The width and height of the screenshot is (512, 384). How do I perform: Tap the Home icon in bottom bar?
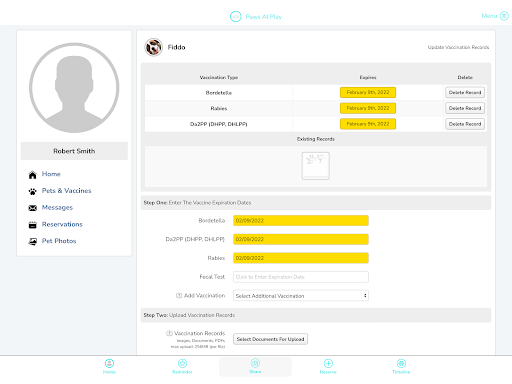(x=109, y=363)
